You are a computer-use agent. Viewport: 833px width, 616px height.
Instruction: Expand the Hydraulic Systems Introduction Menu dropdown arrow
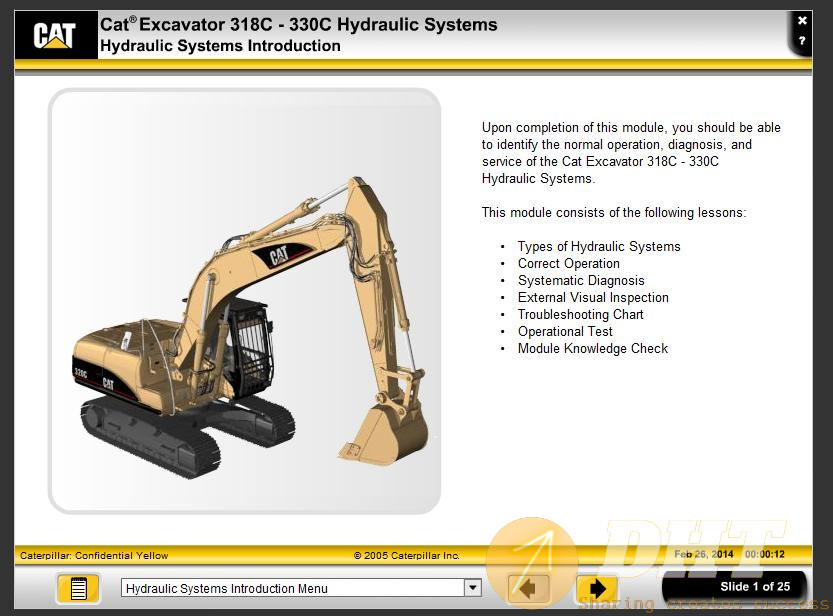tap(473, 588)
